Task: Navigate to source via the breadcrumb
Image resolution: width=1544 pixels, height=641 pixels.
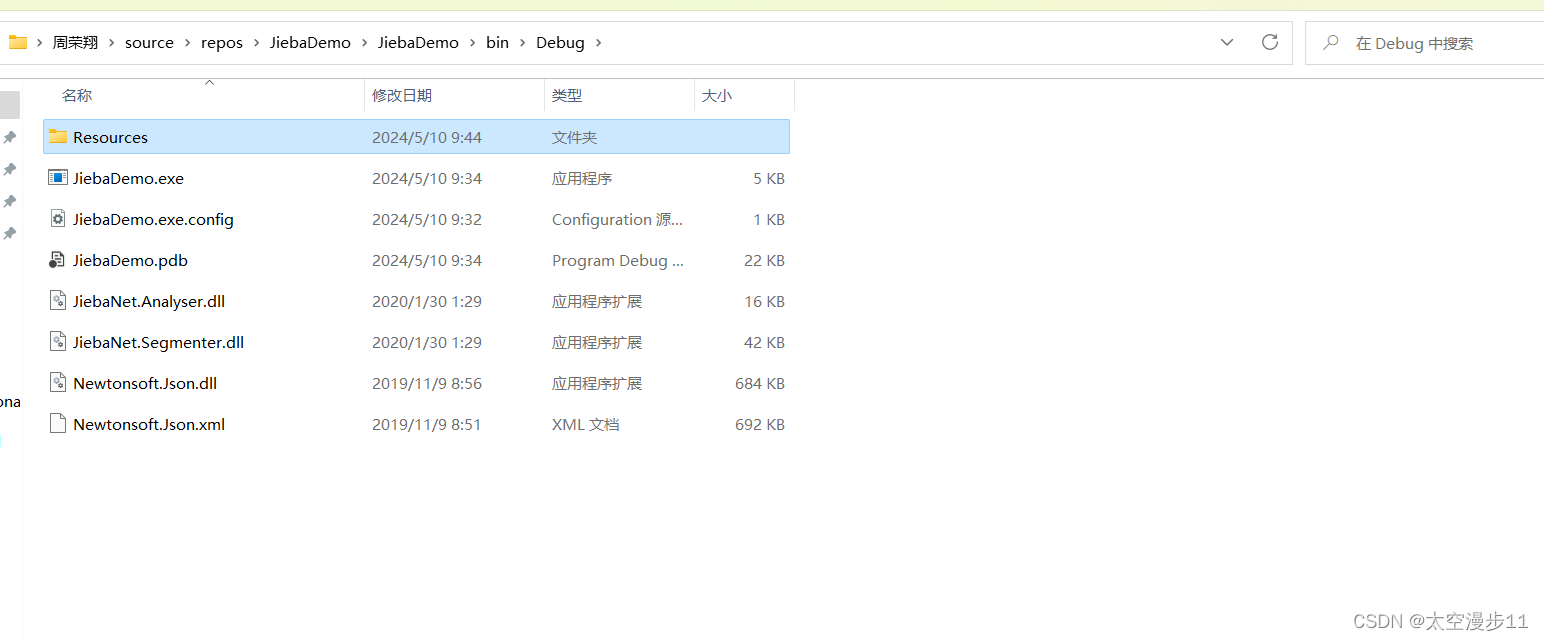Action: point(149,42)
